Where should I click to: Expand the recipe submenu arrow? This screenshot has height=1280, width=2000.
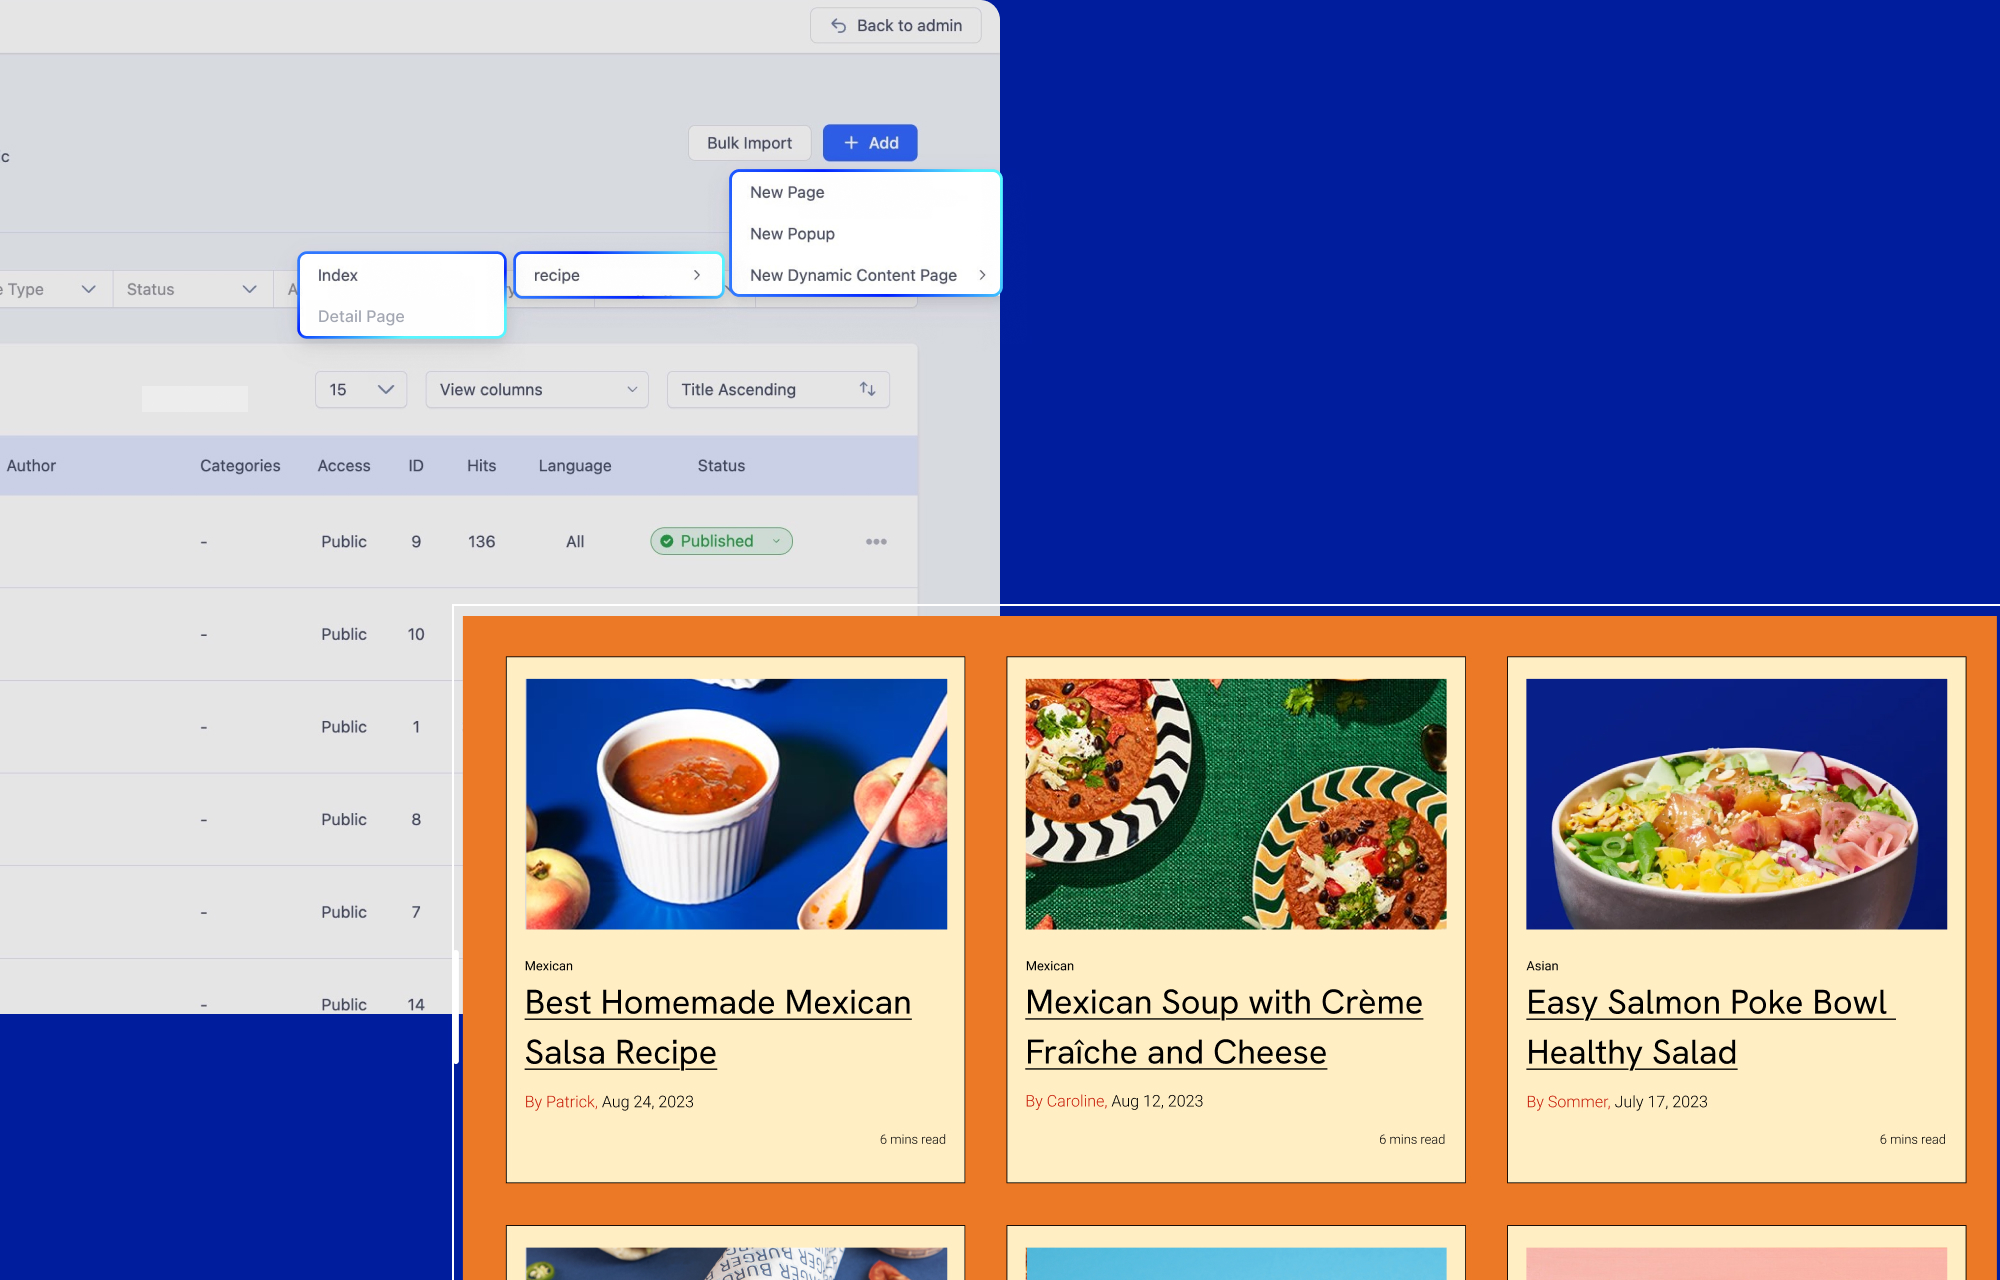697,275
